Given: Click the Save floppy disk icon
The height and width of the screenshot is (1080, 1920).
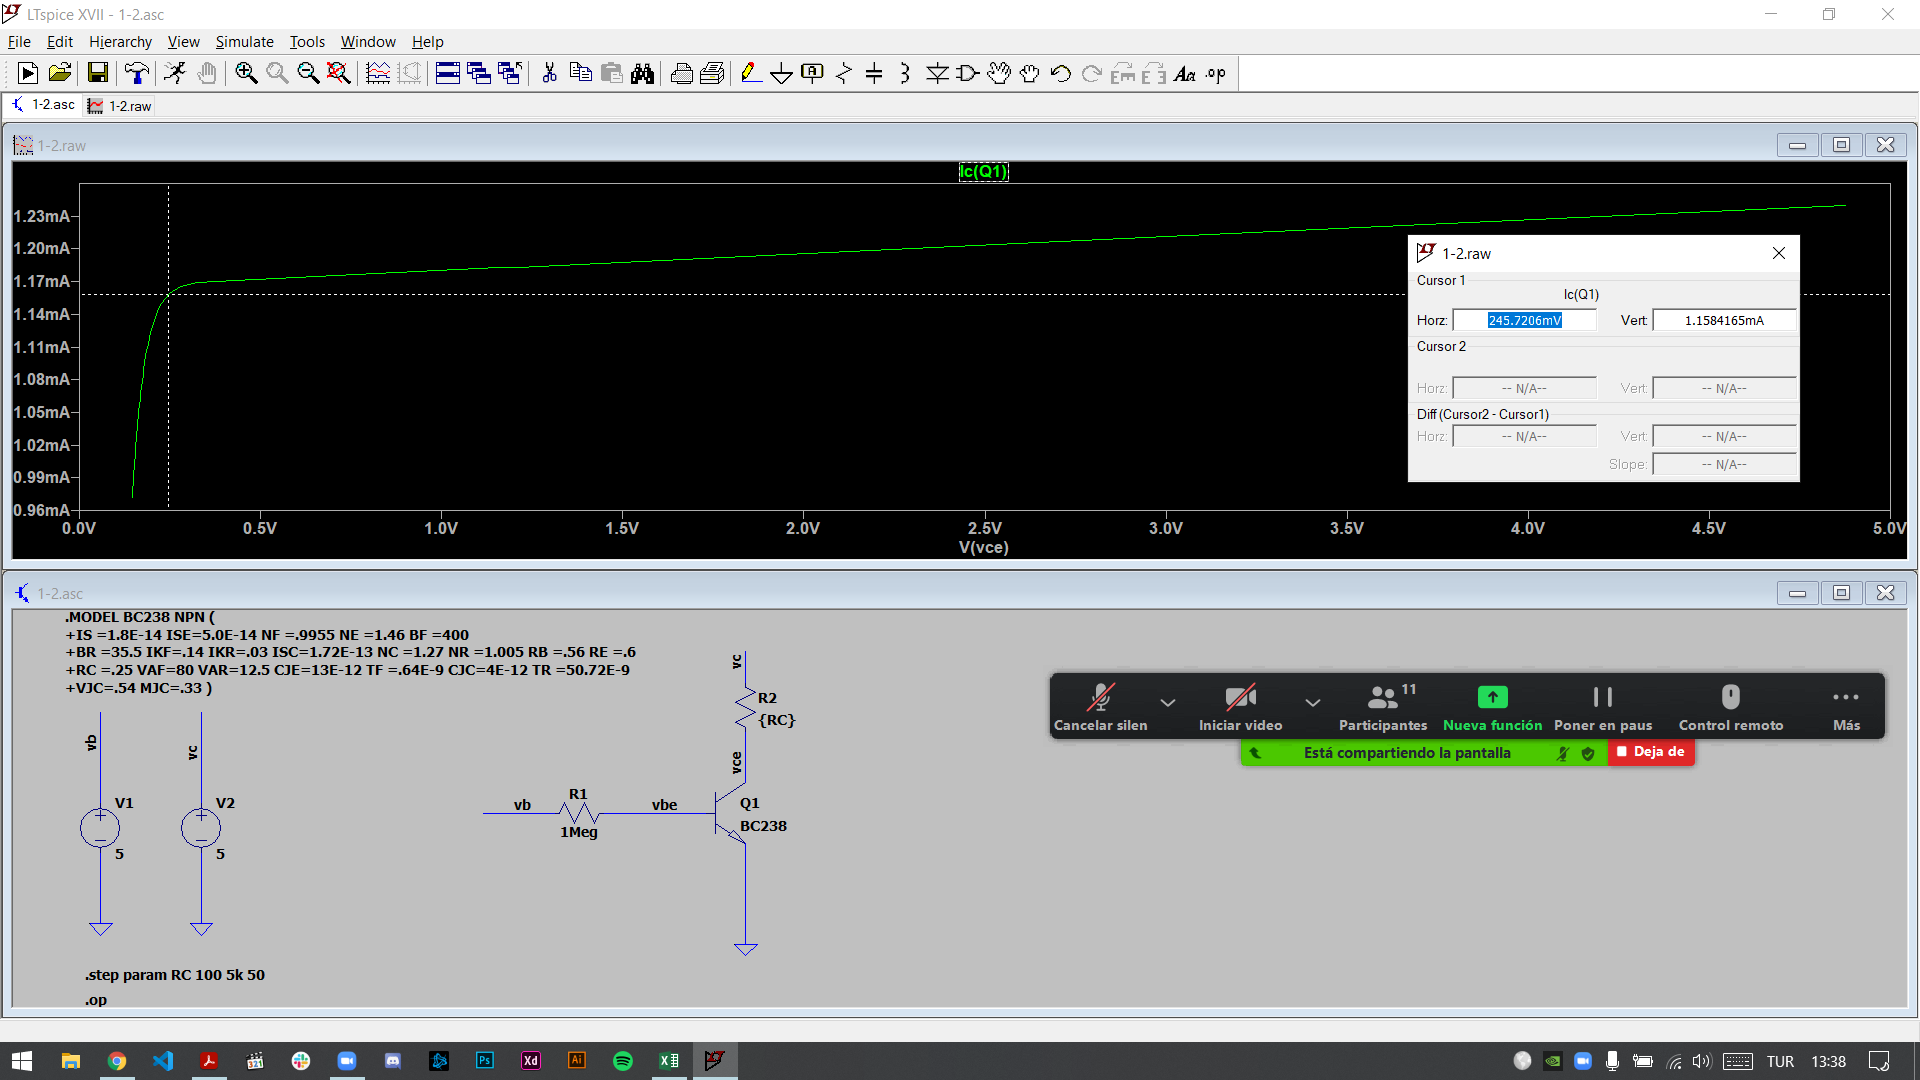Looking at the screenshot, I should tap(97, 73).
